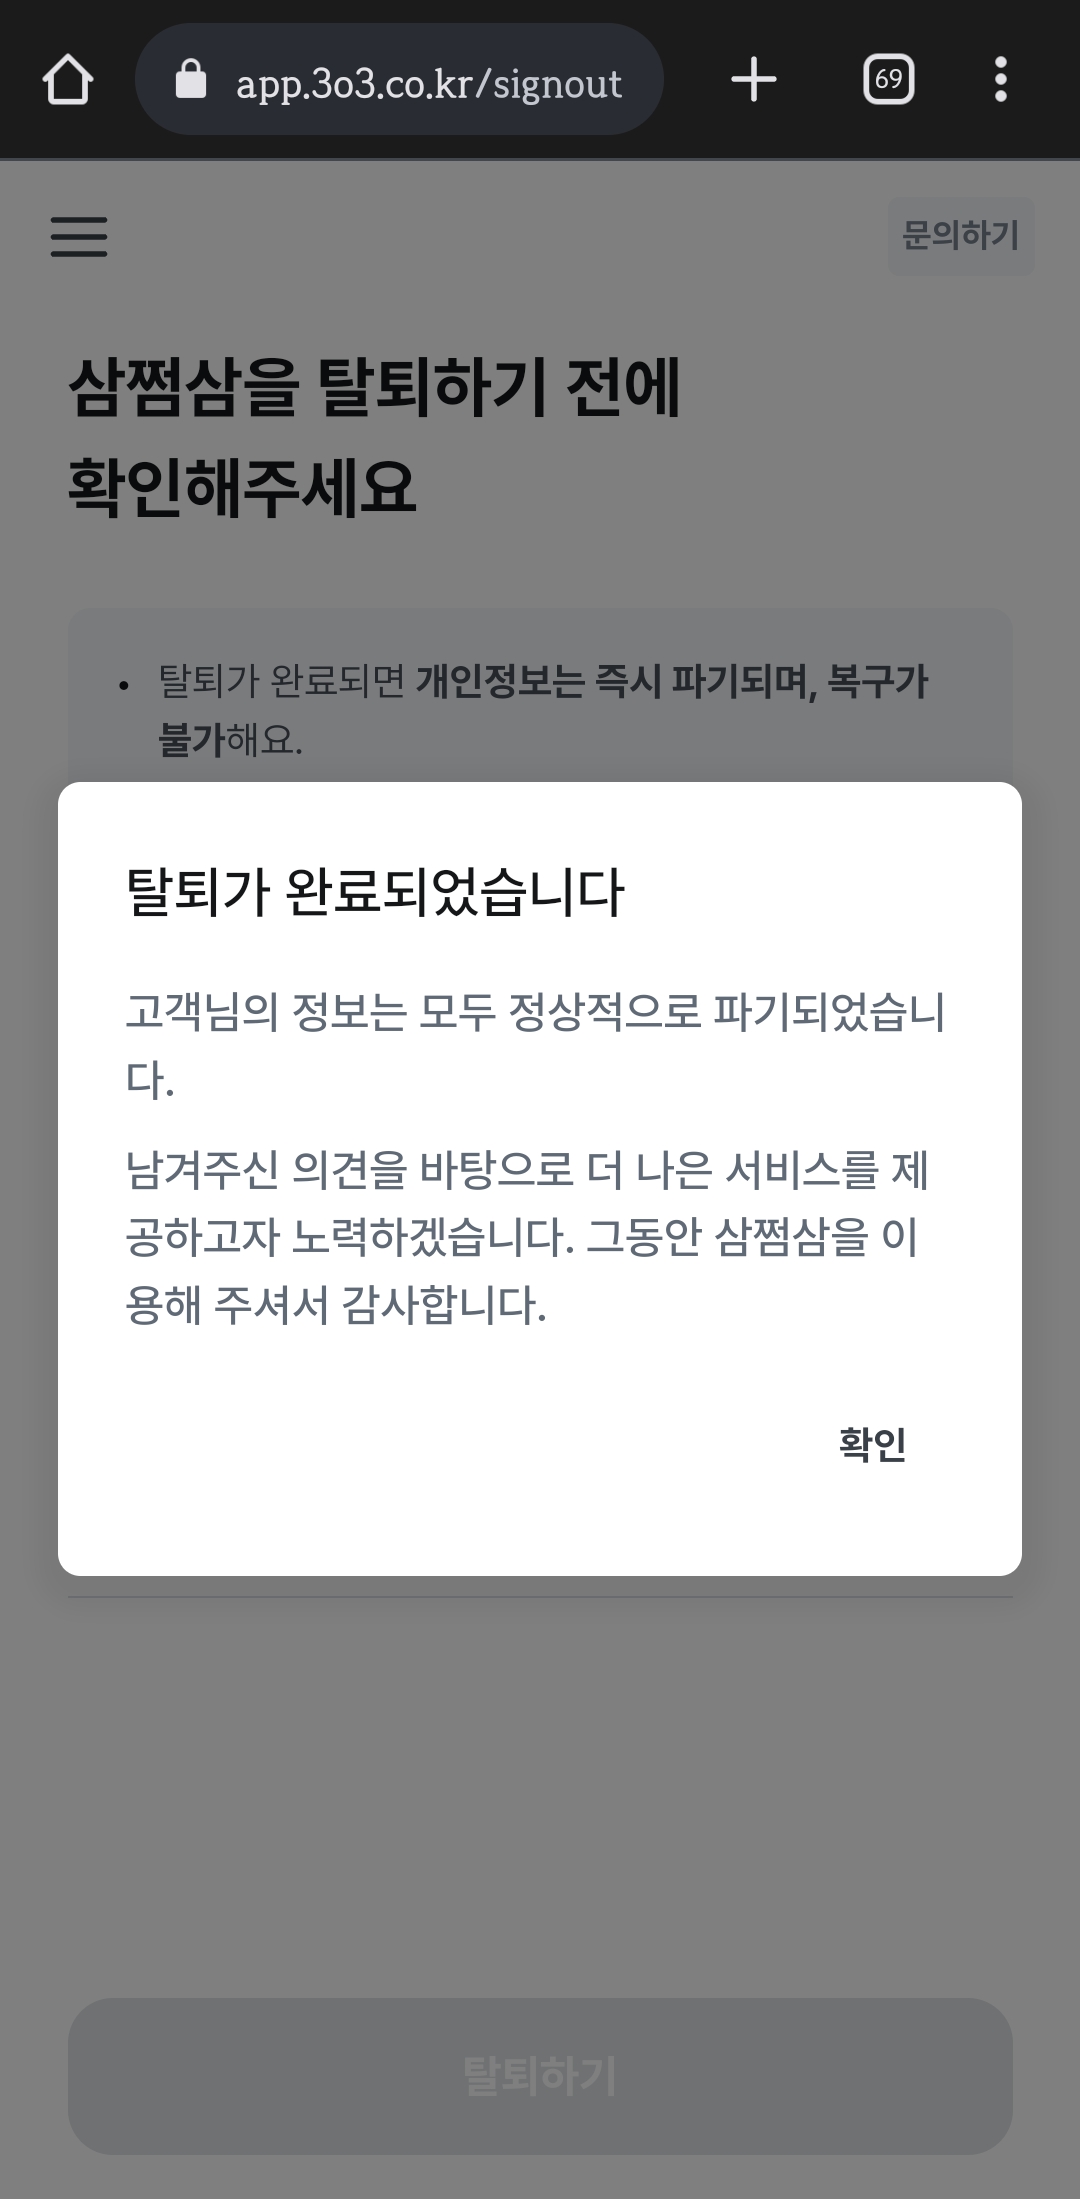Screen dimensions: 1080x2199
Task: Tap the text 감사합니다 in the dialog
Action: pyautogui.click(x=444, y=1305)
